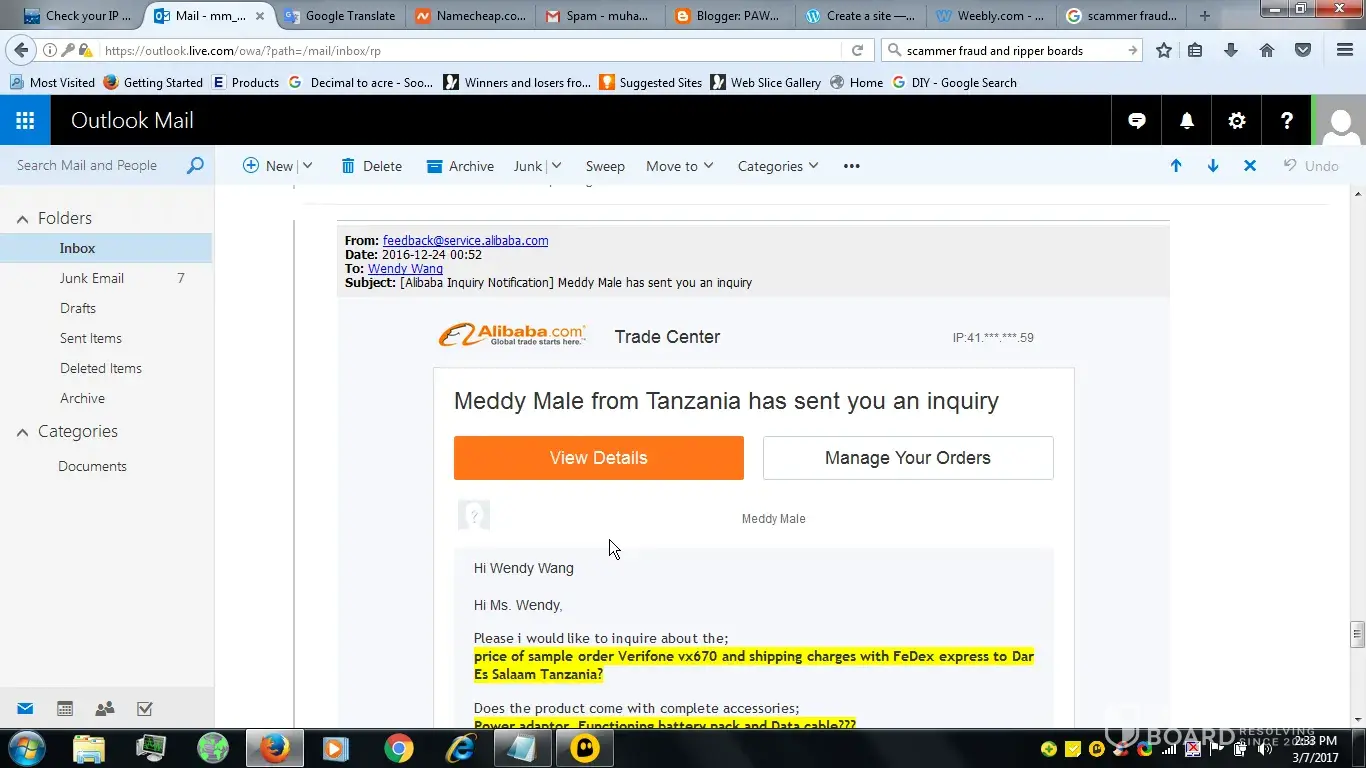Click the page vertical scrollbar thumb
Image resolution: width=1366 pixels, height=768 pixels.
[1357, 633]
